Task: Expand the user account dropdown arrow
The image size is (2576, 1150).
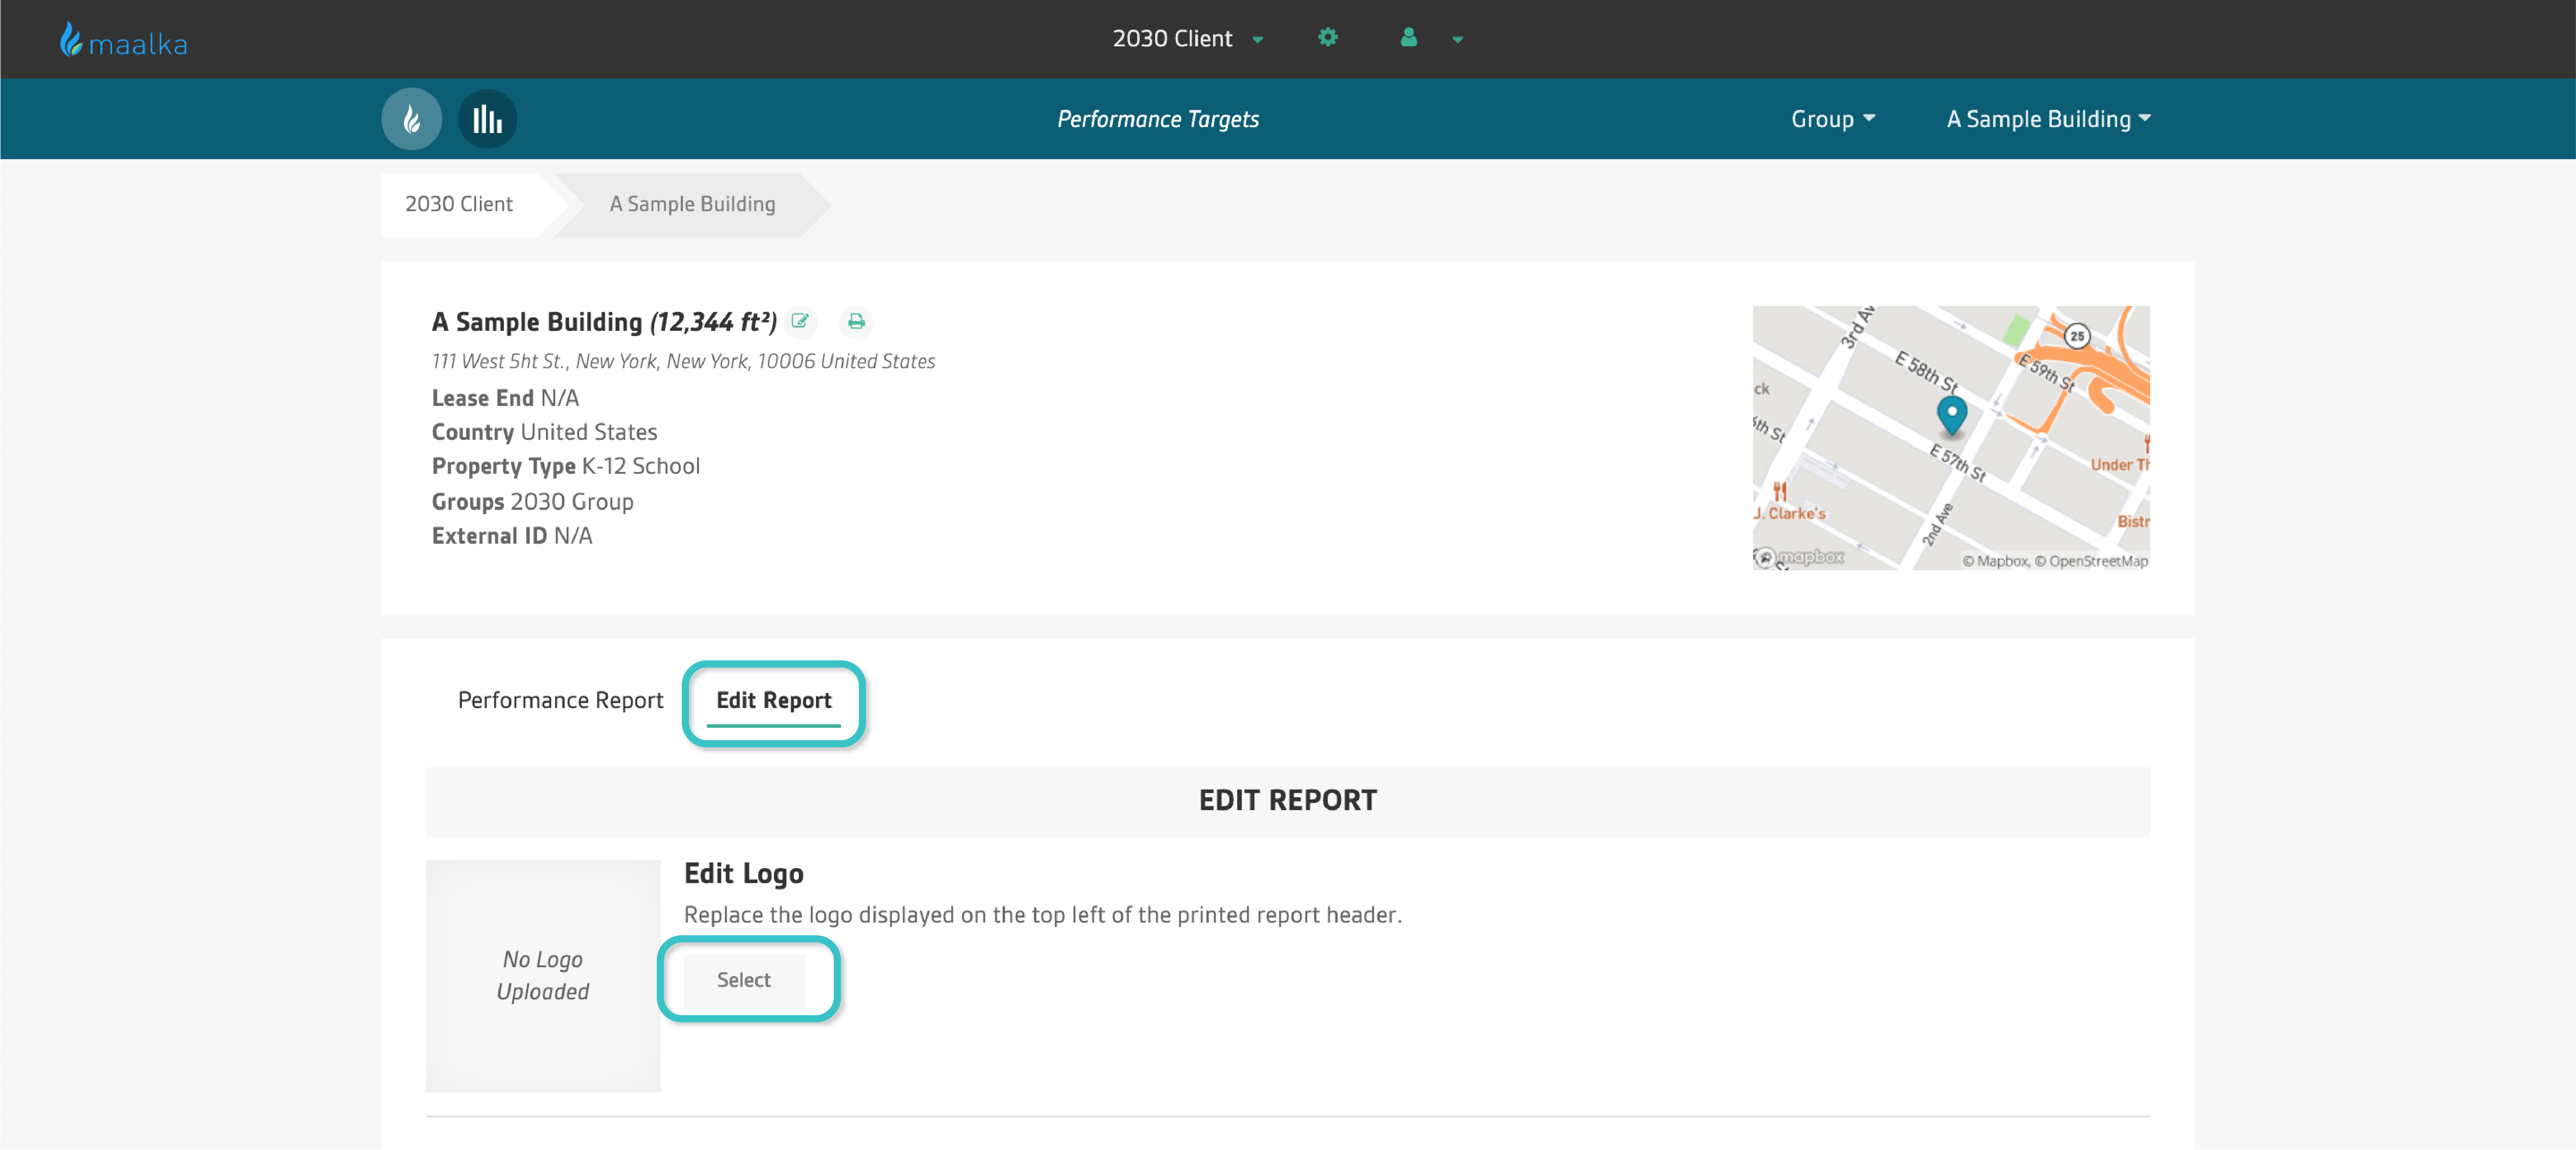Action: point(1458,40)
